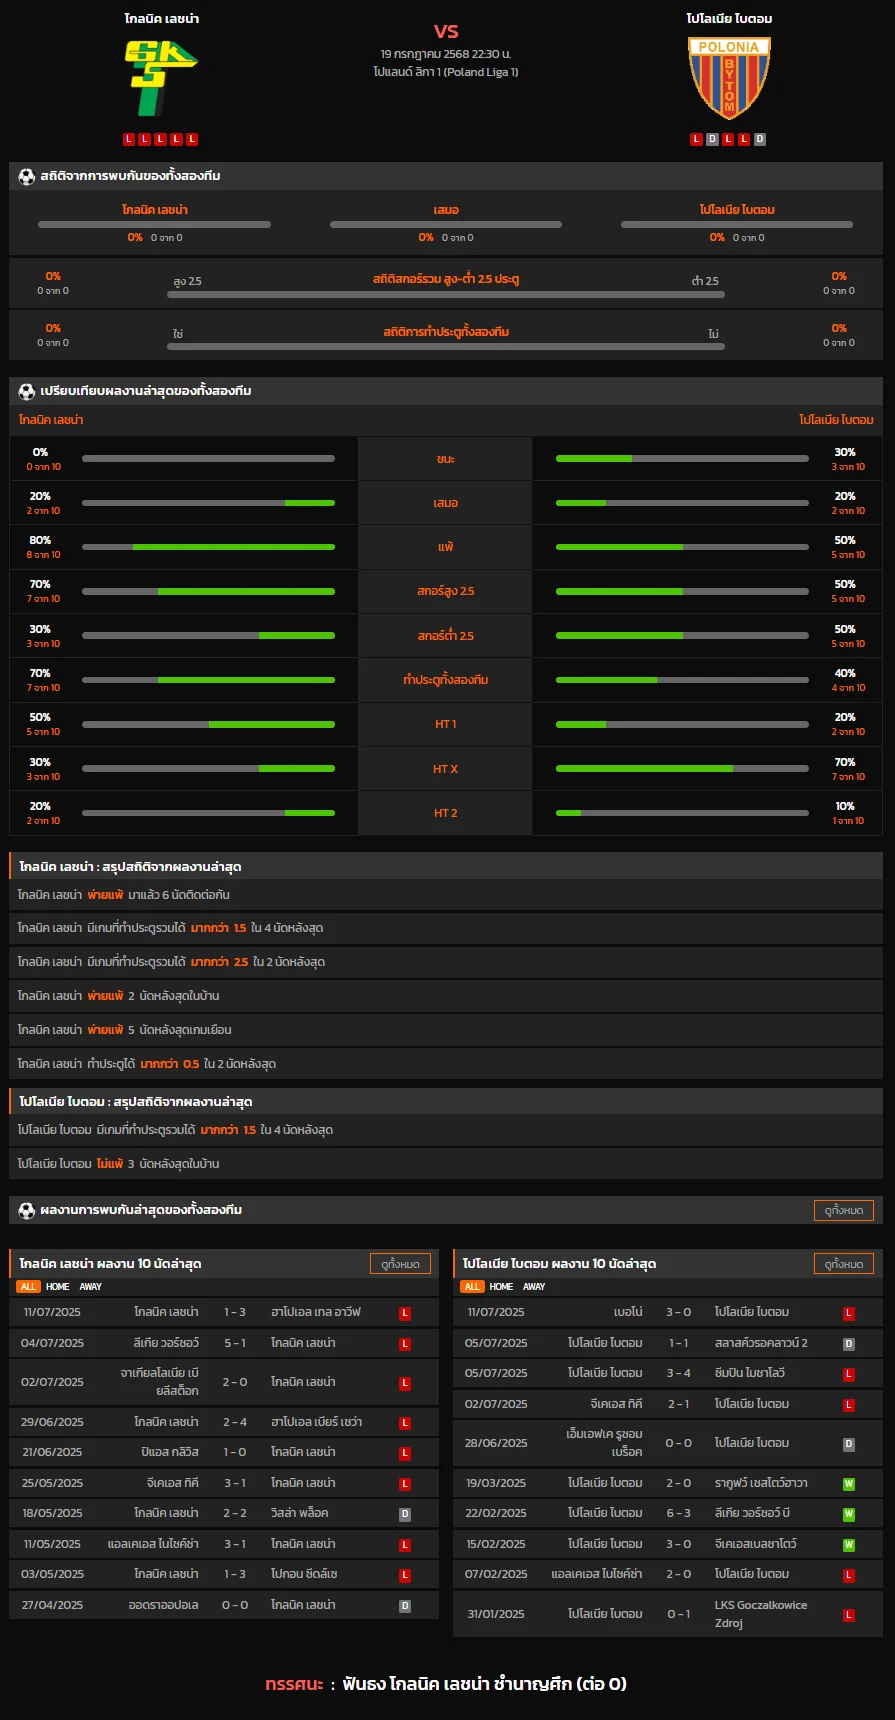Click the GKS Górnik Łęczna team logo
Screen dimensions: 895x1720
click(160, 77)
